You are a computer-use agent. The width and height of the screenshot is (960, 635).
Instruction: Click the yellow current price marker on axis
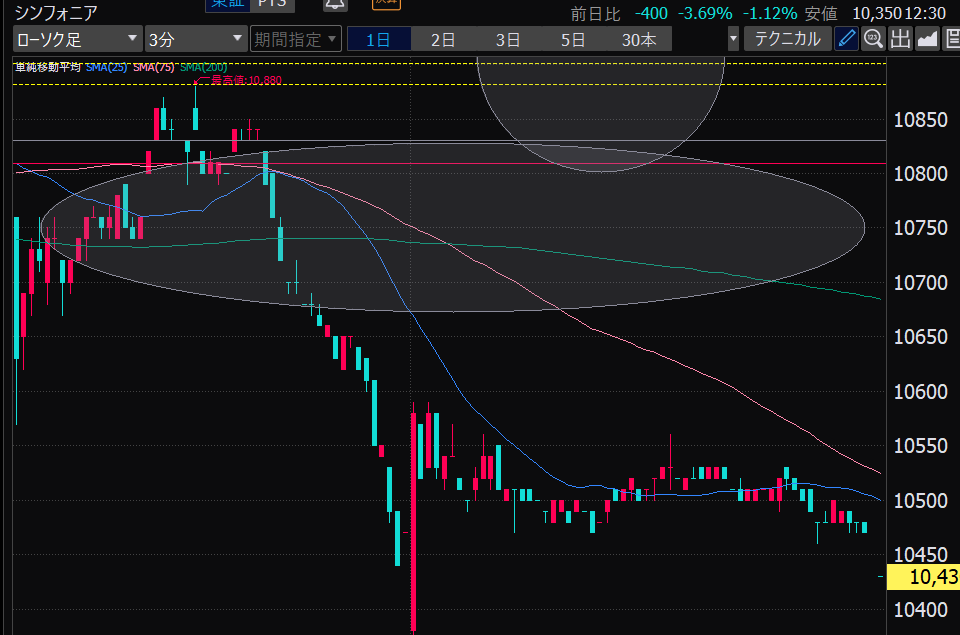pyautogui.click(x=921, y=576)
